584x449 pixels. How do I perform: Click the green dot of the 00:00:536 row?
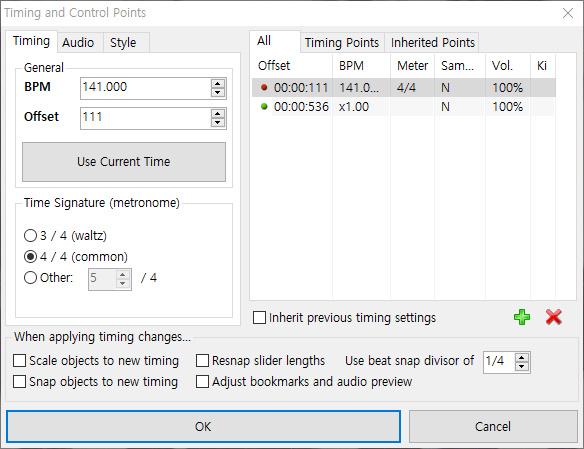[x=264, y=106]
